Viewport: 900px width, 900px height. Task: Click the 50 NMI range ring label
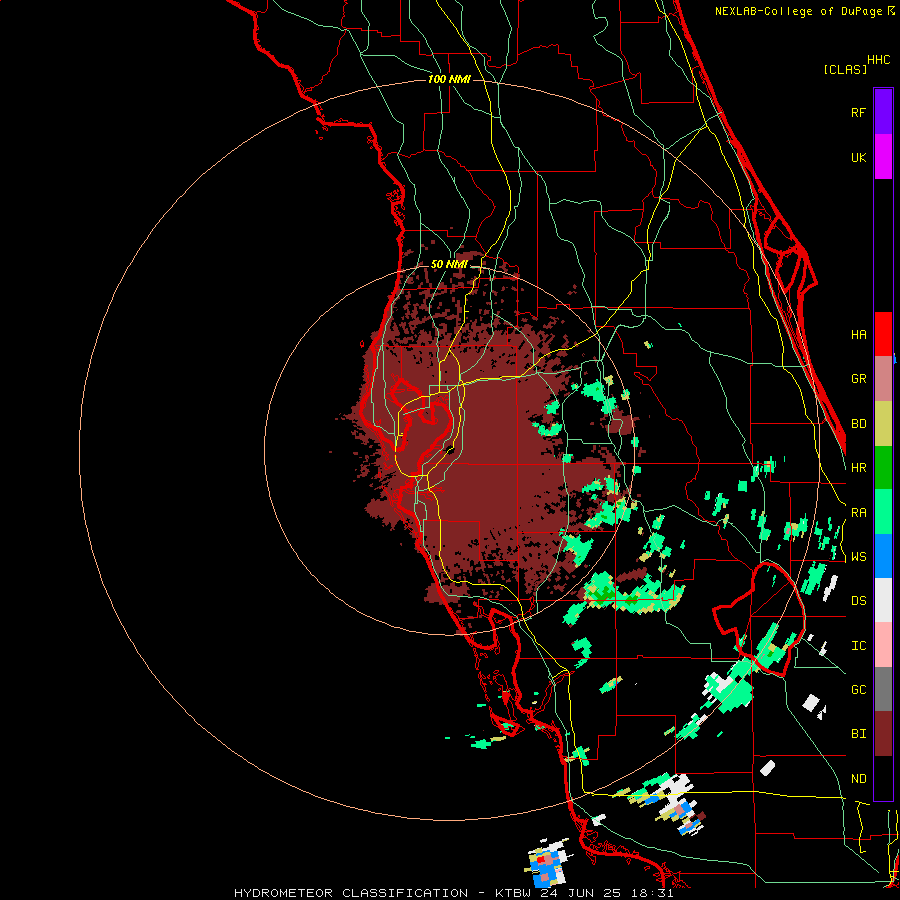(x=449, y=265)
